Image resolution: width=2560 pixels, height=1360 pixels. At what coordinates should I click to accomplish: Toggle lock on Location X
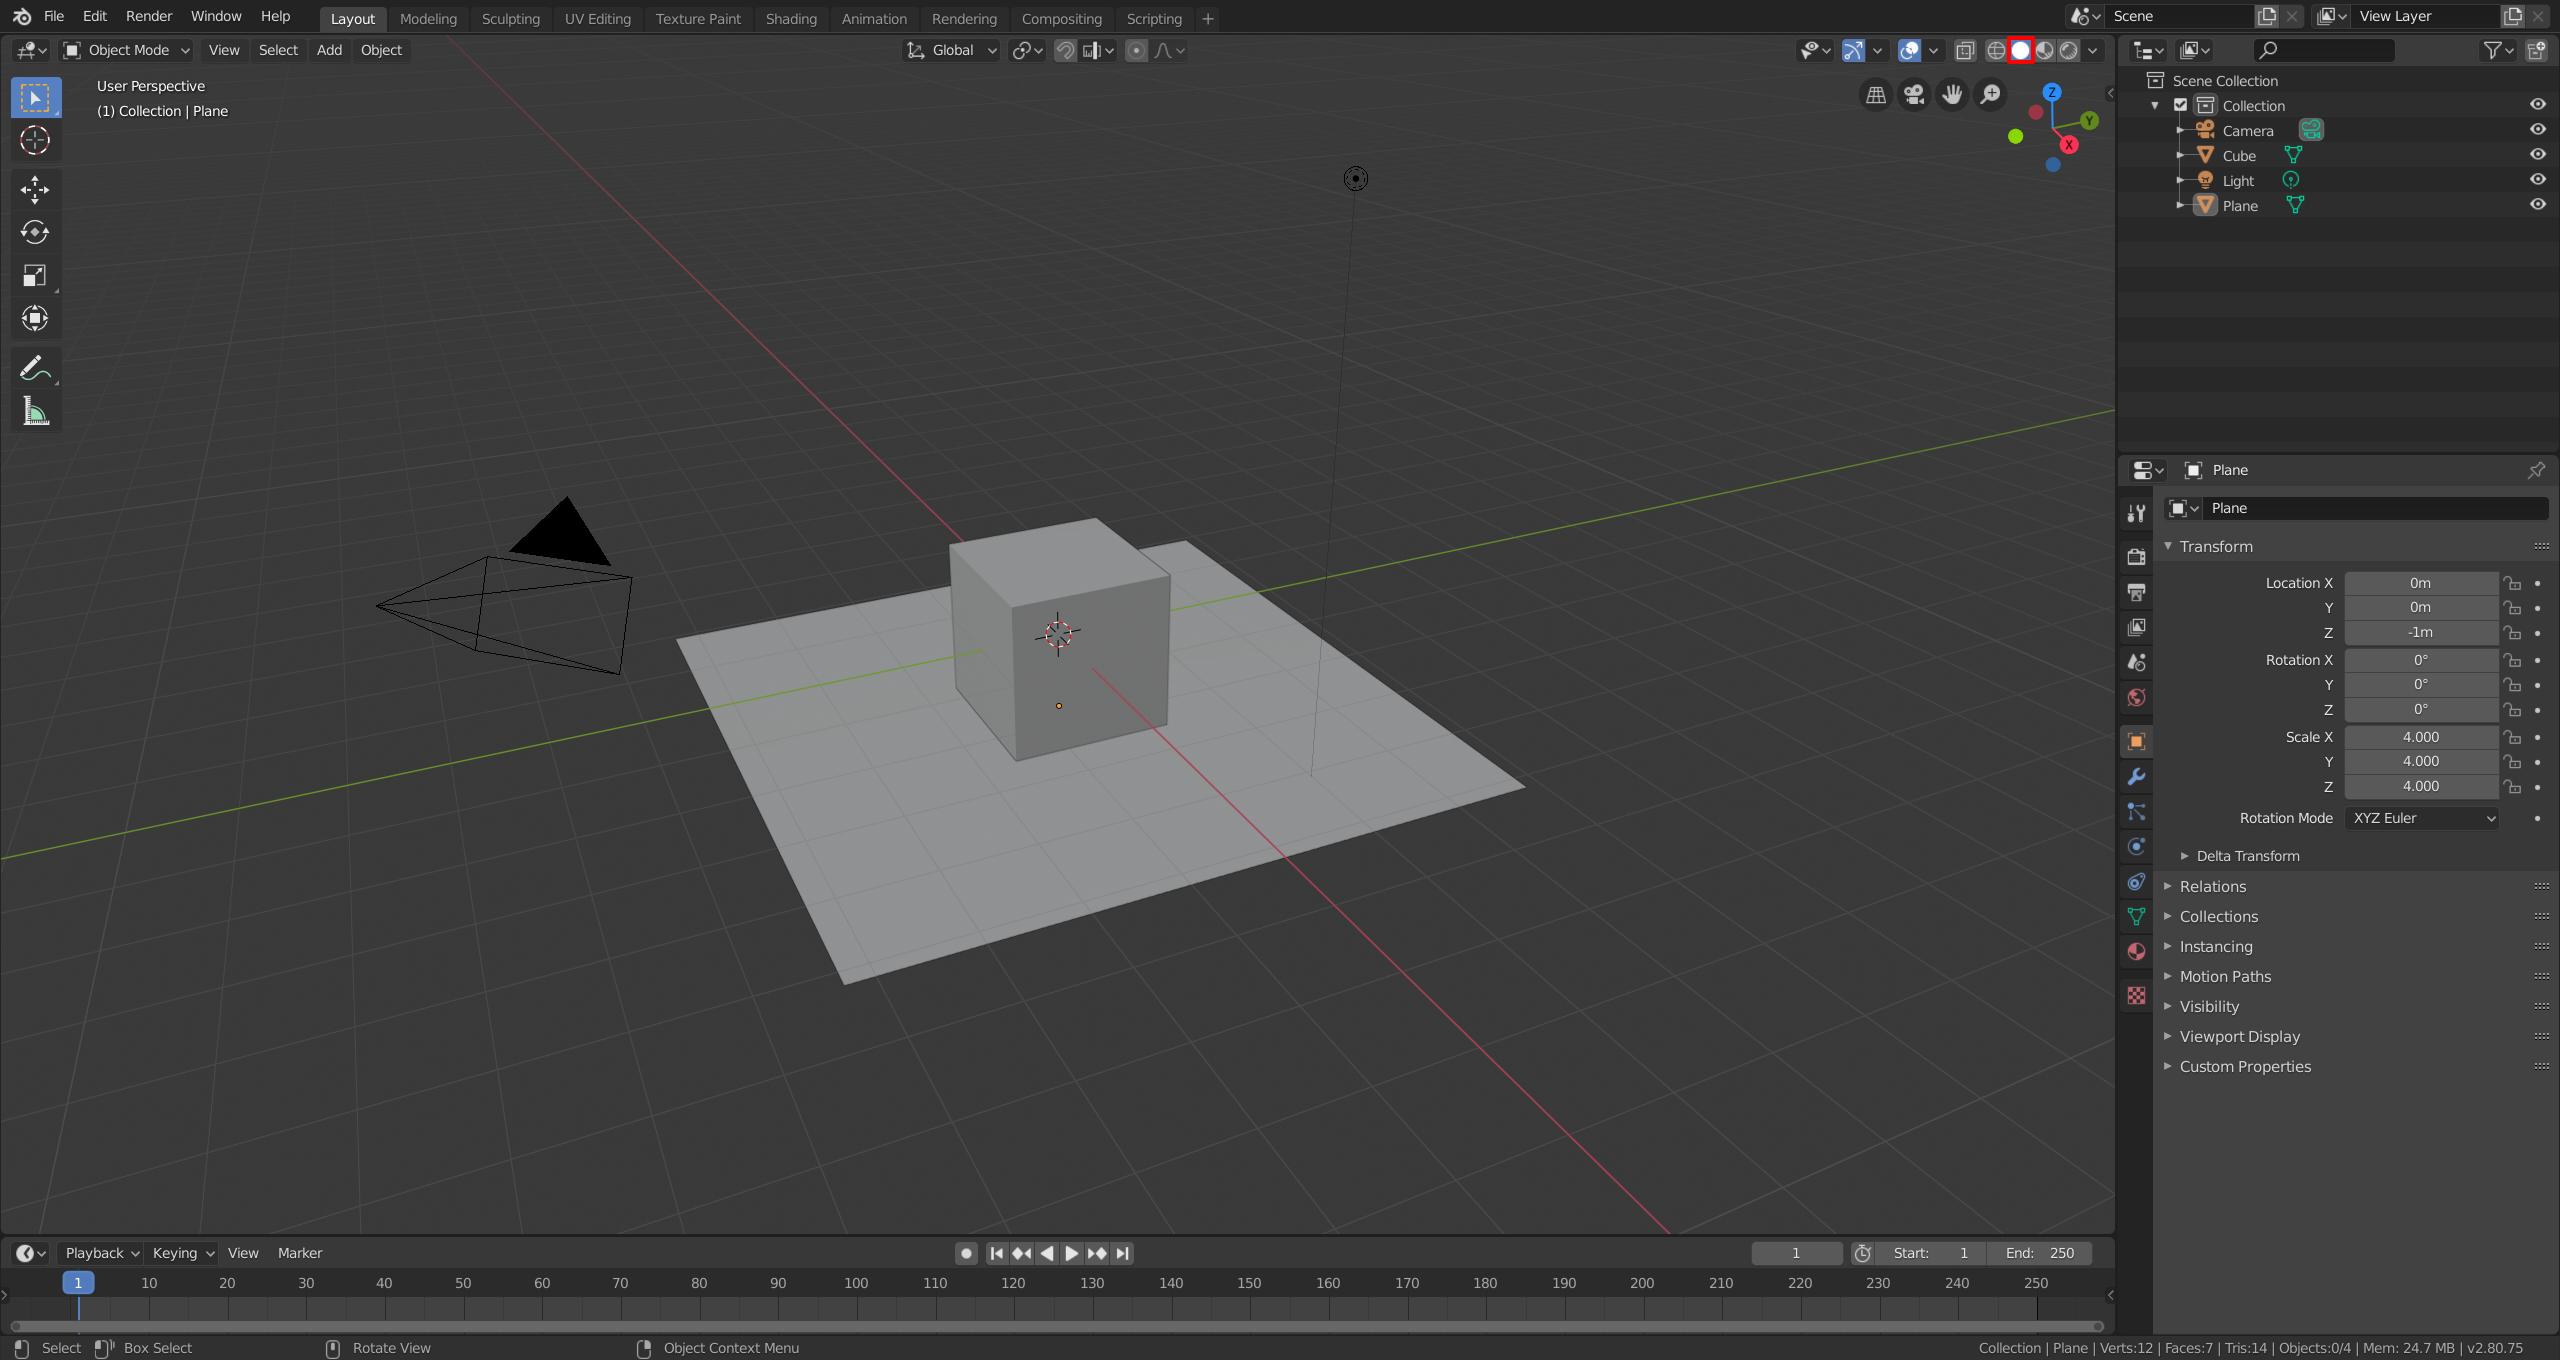[x=2512, y=583]
